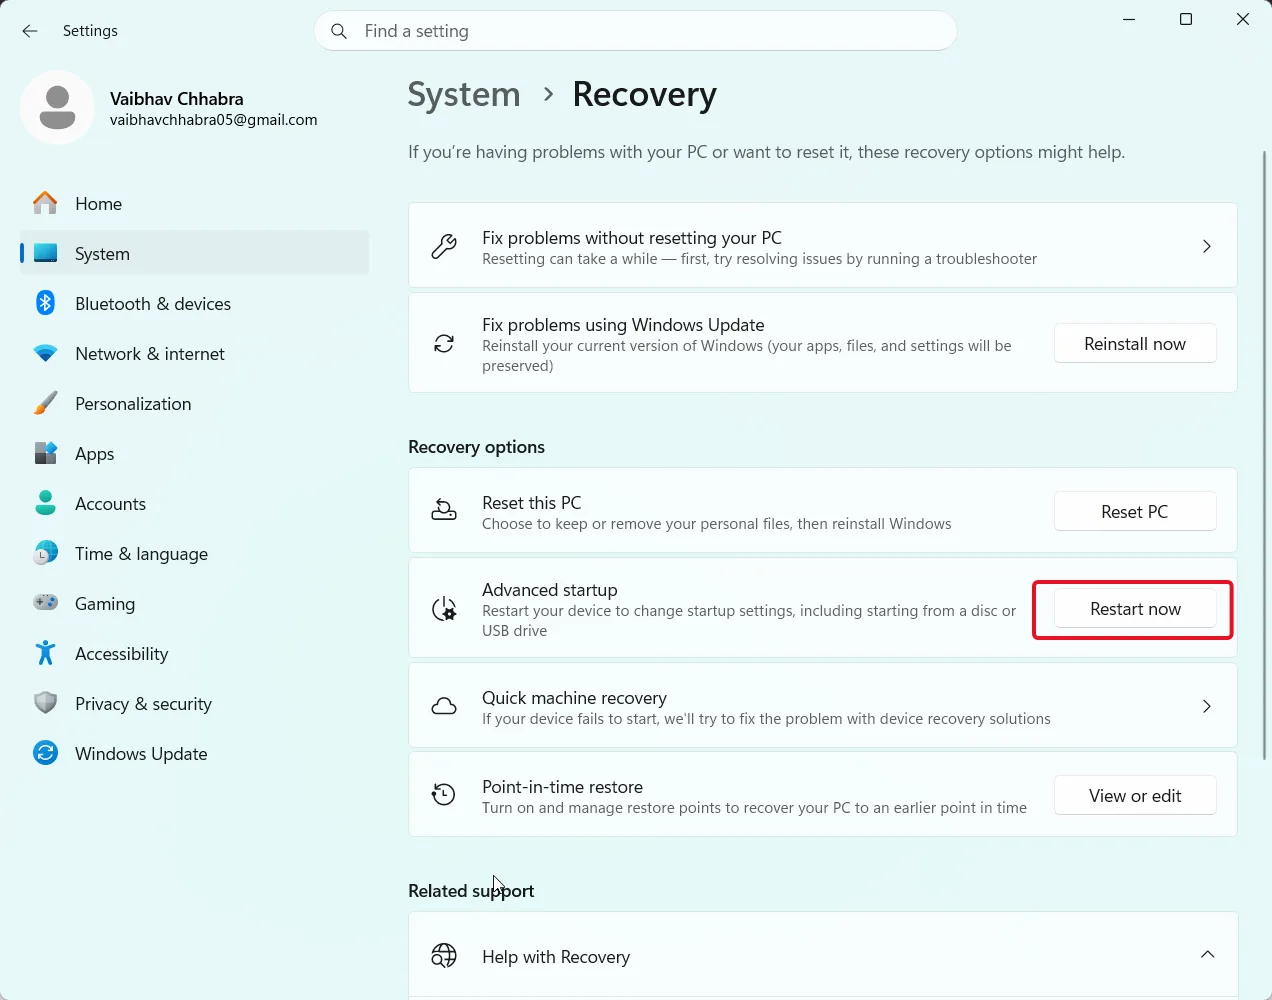Image resolution: width=1272 pixels, height=1000 pixels.
Task: Click the search magnifier icon
Action: pyautogui.click(x=340, y=31)
